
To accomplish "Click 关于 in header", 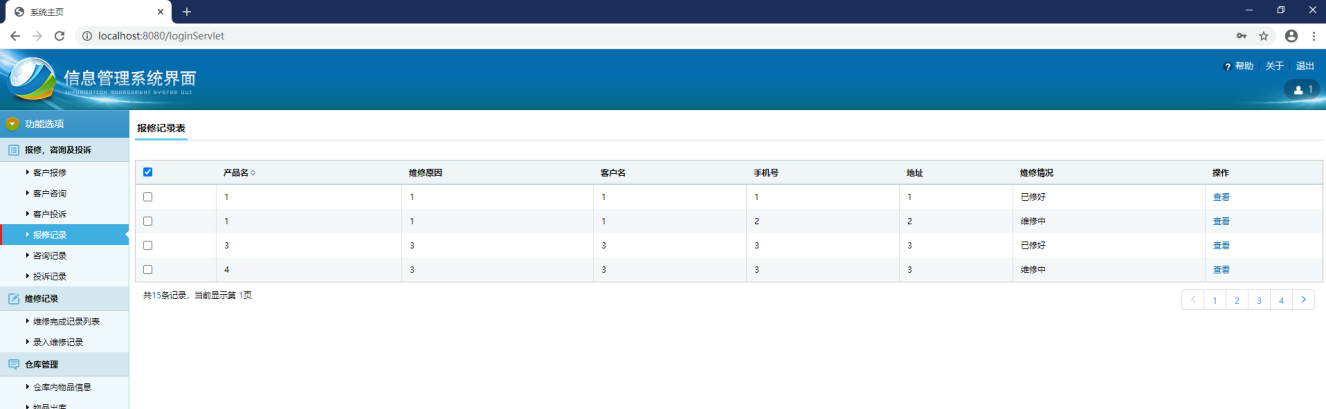I will point(1274,66).
